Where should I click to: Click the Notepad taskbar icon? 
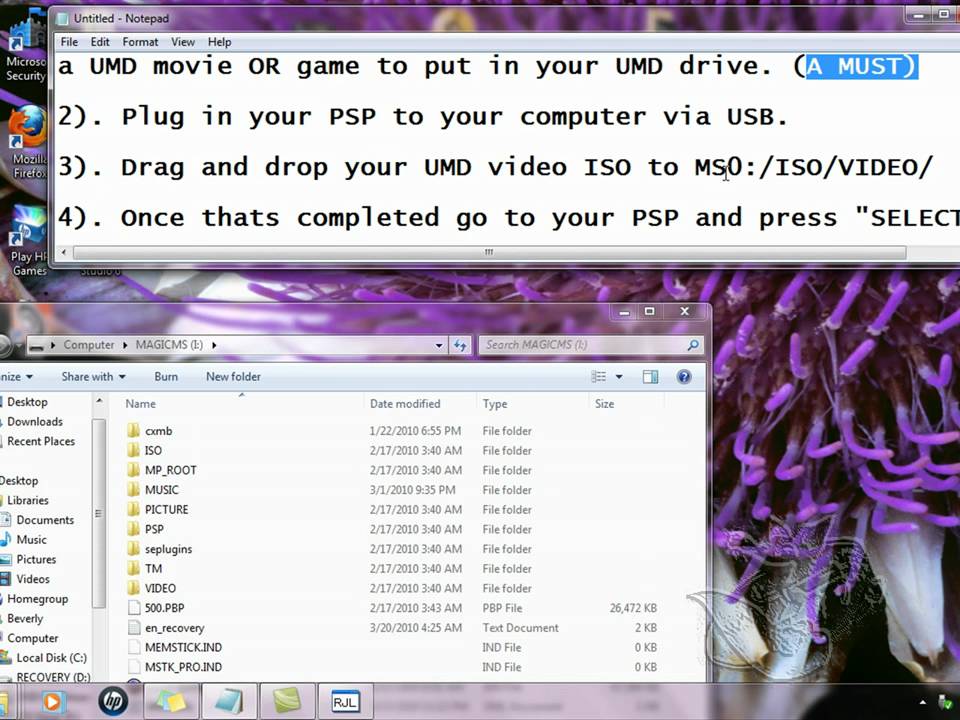coord(229,702)
